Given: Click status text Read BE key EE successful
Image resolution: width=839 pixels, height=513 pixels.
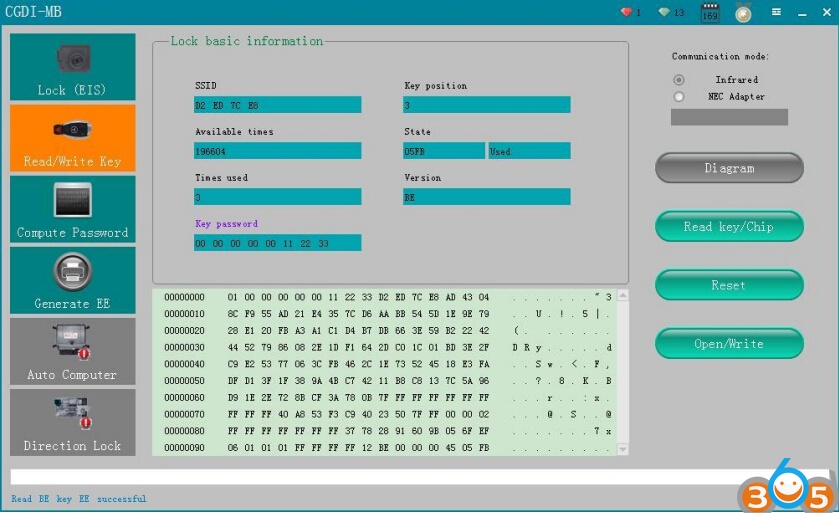Looking at the screenshot, I should tap(79, 499).
